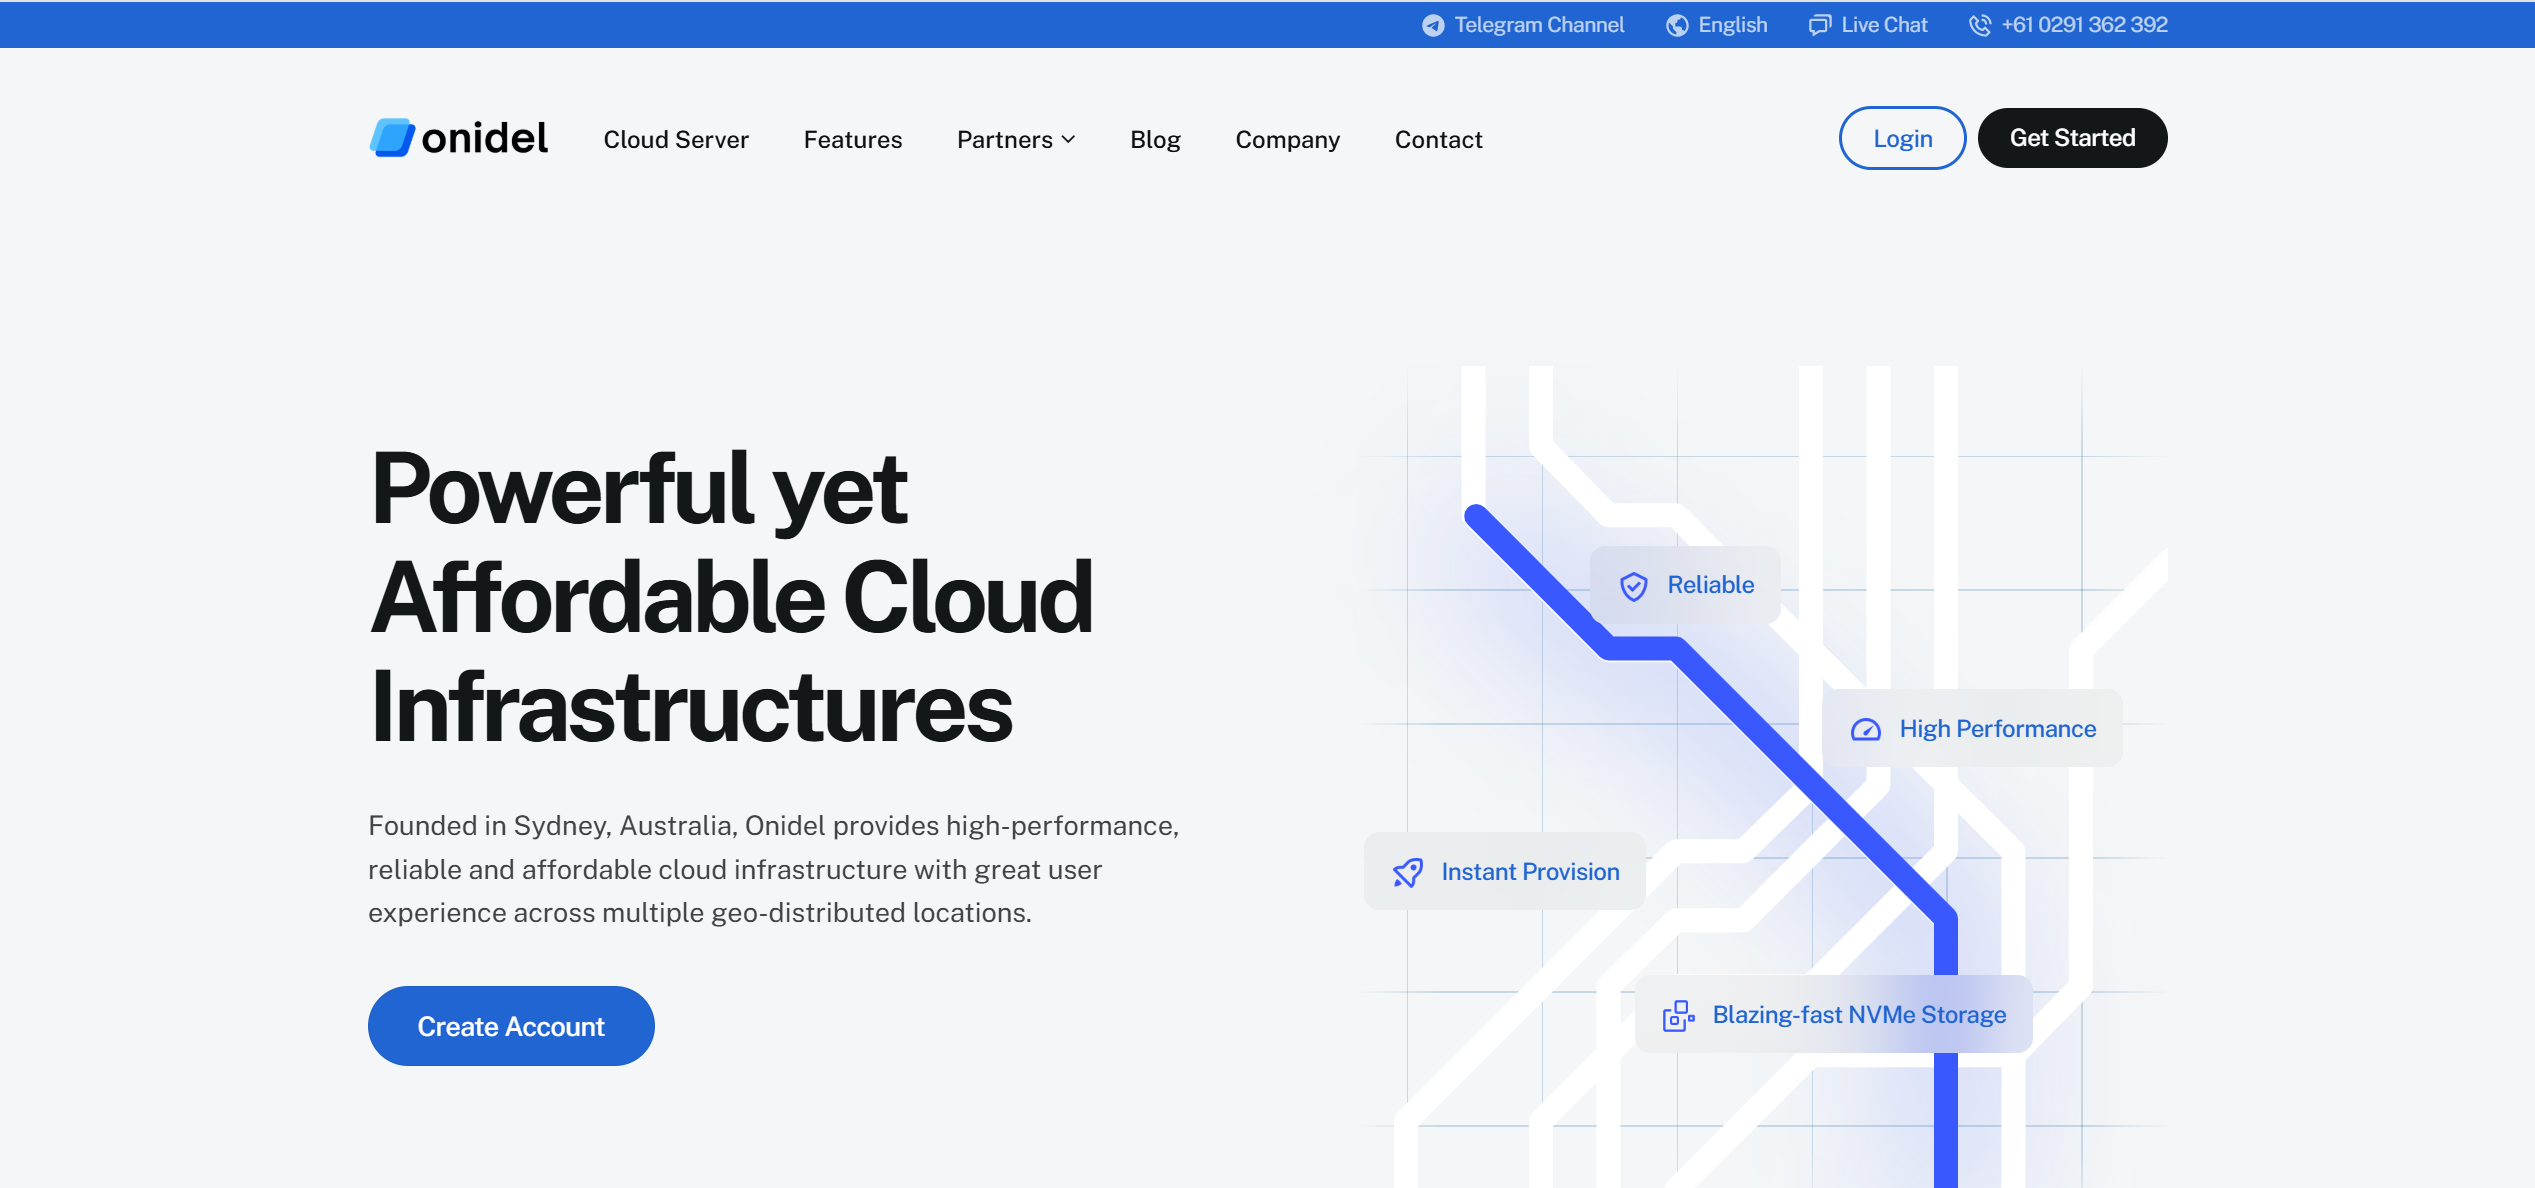2535x1188 pixels.
Task: Expand the Partners dropdown chevron
Action: [1069, 140]
